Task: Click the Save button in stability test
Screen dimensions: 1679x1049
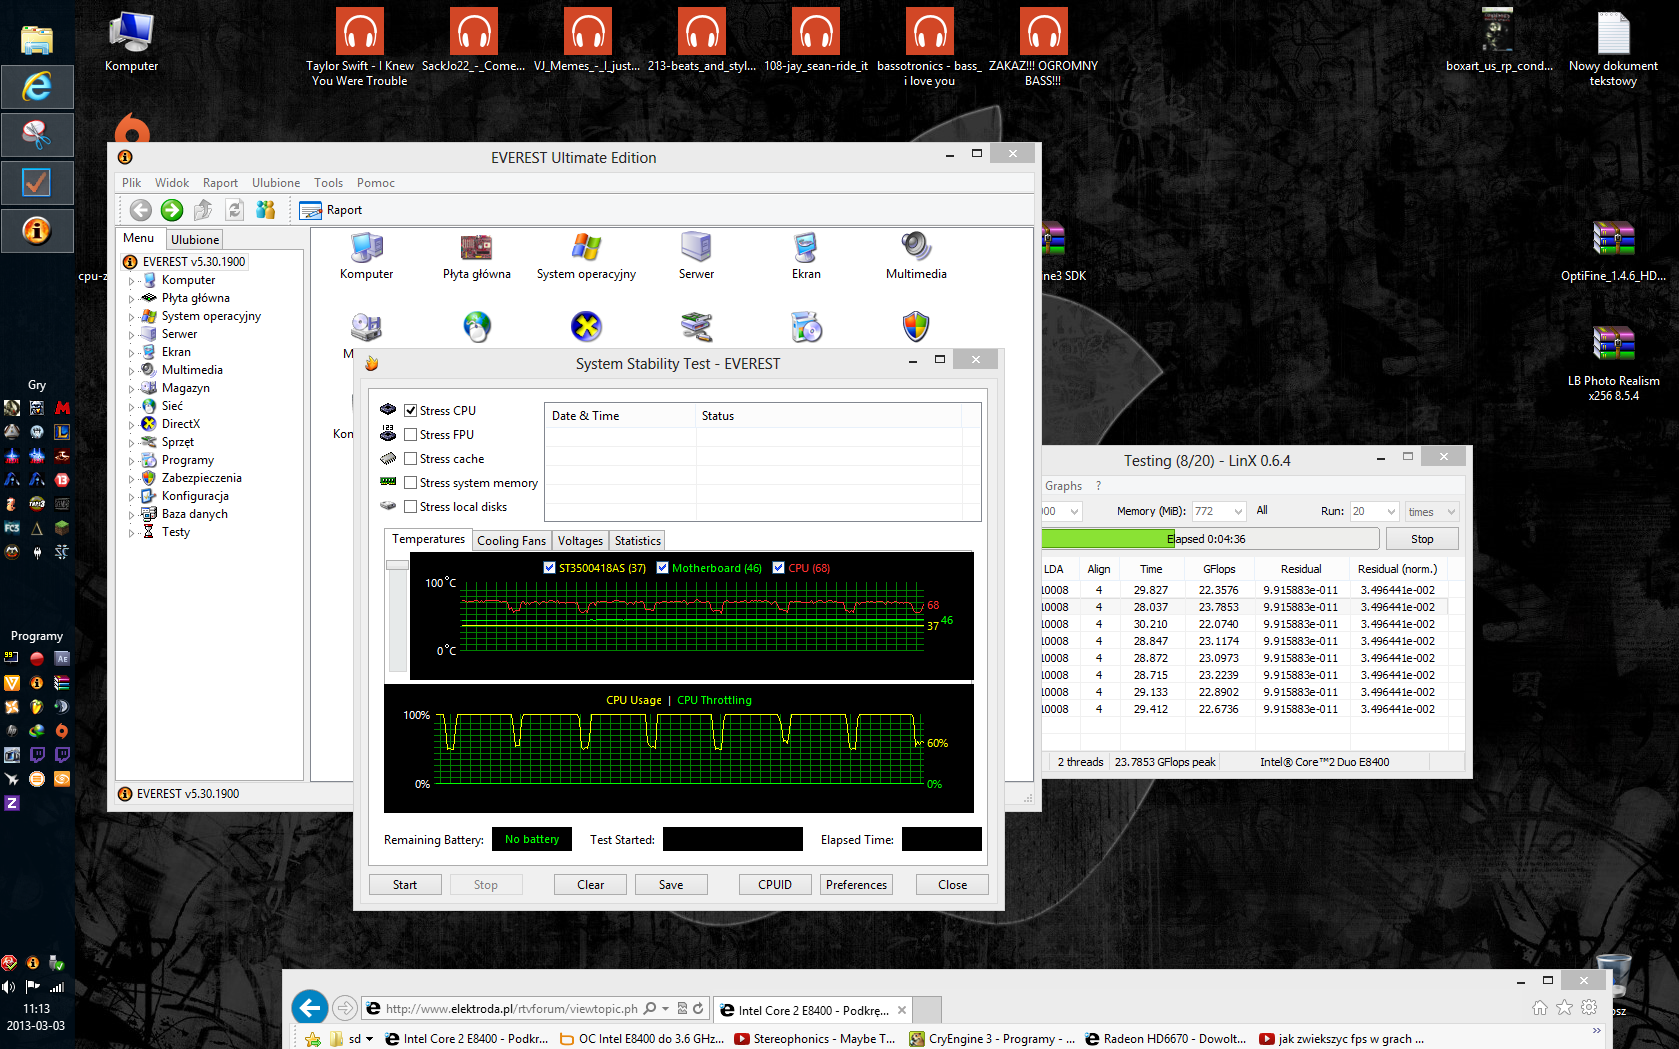Action: click(x=671, y=885)
